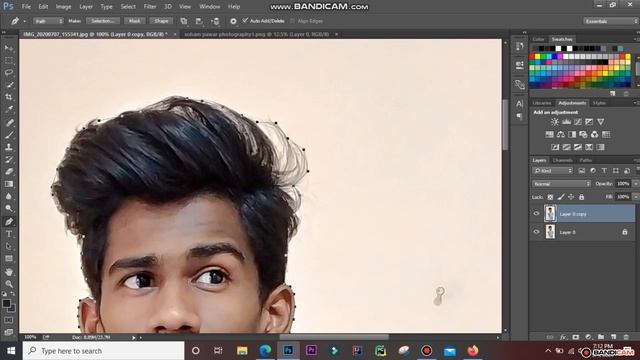Toggle lock position
The width and height of the screenshot is (640, 360).
pos(571,197)
